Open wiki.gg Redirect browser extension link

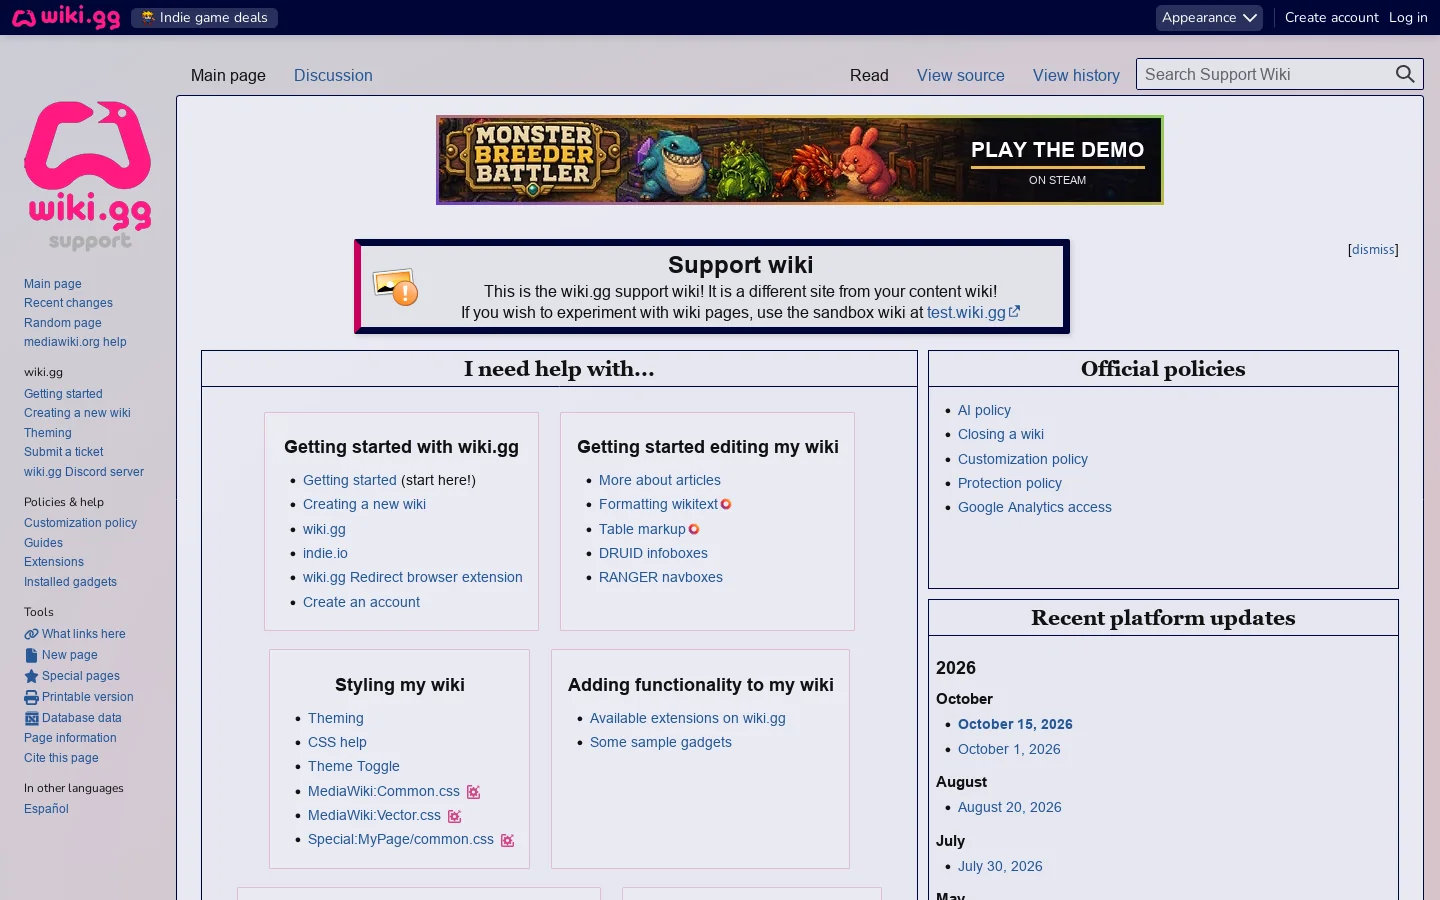[x=413, y=577]
